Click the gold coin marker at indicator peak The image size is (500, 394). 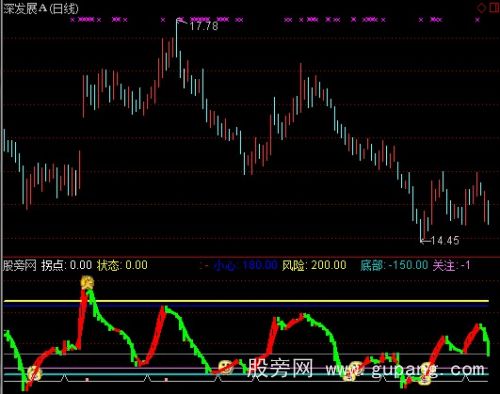click(x=87, y=282)
